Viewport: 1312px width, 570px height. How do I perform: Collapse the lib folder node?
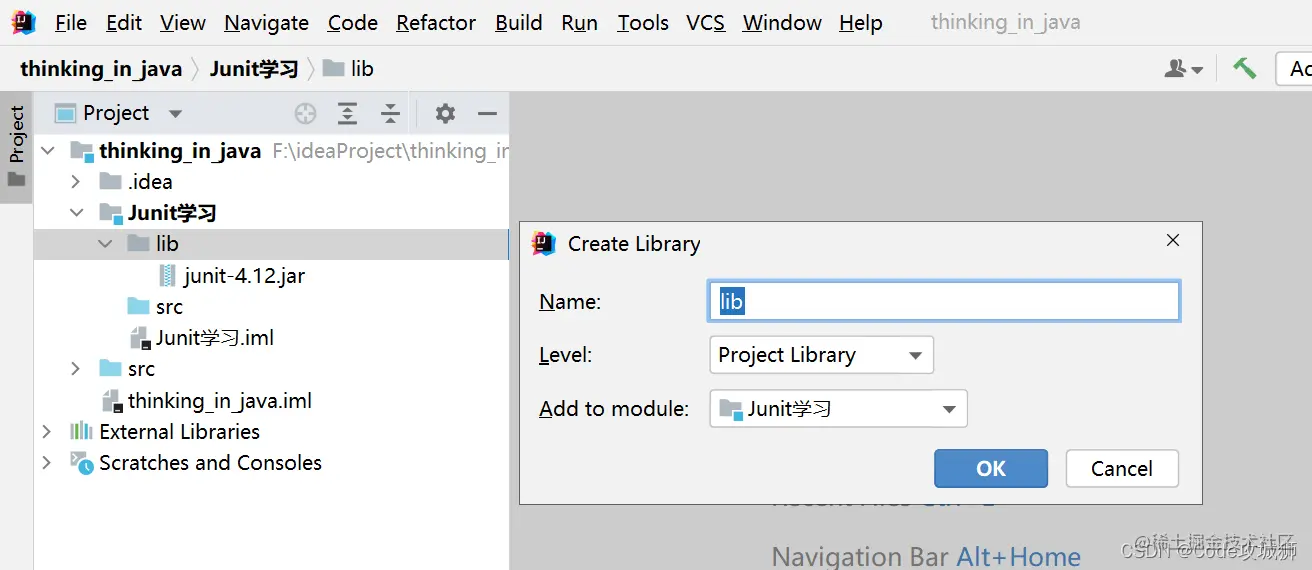[105, 244]
